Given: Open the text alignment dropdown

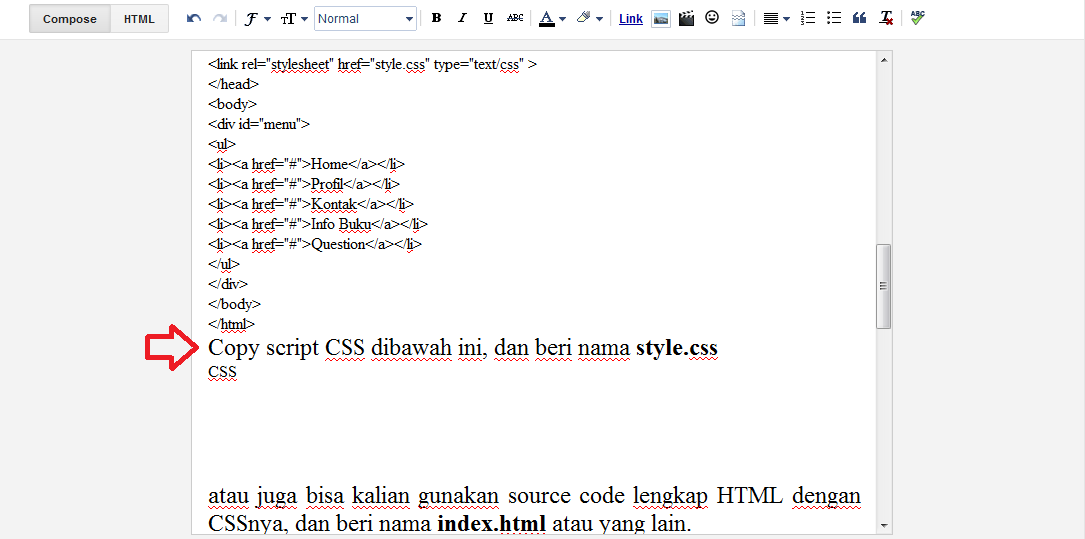Looking at the screenshot, I should pyautogui.click(x=776, y=19).
